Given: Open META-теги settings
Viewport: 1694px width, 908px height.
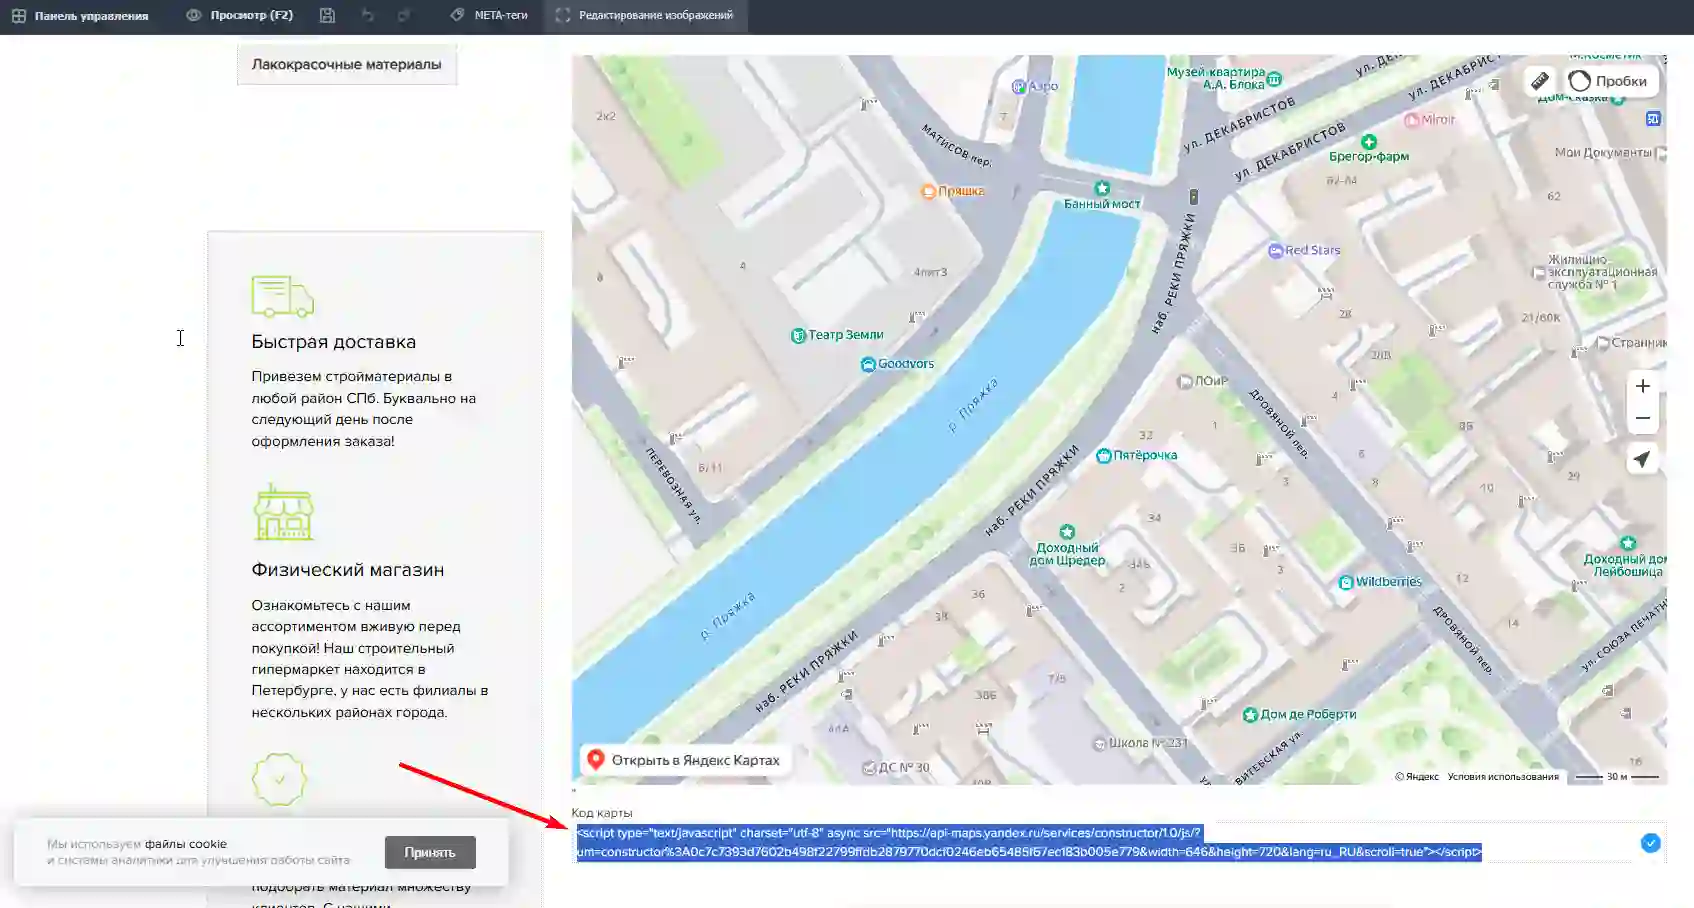Looking at the screenshot, I should pyautogui.click(x=489, y=16).
